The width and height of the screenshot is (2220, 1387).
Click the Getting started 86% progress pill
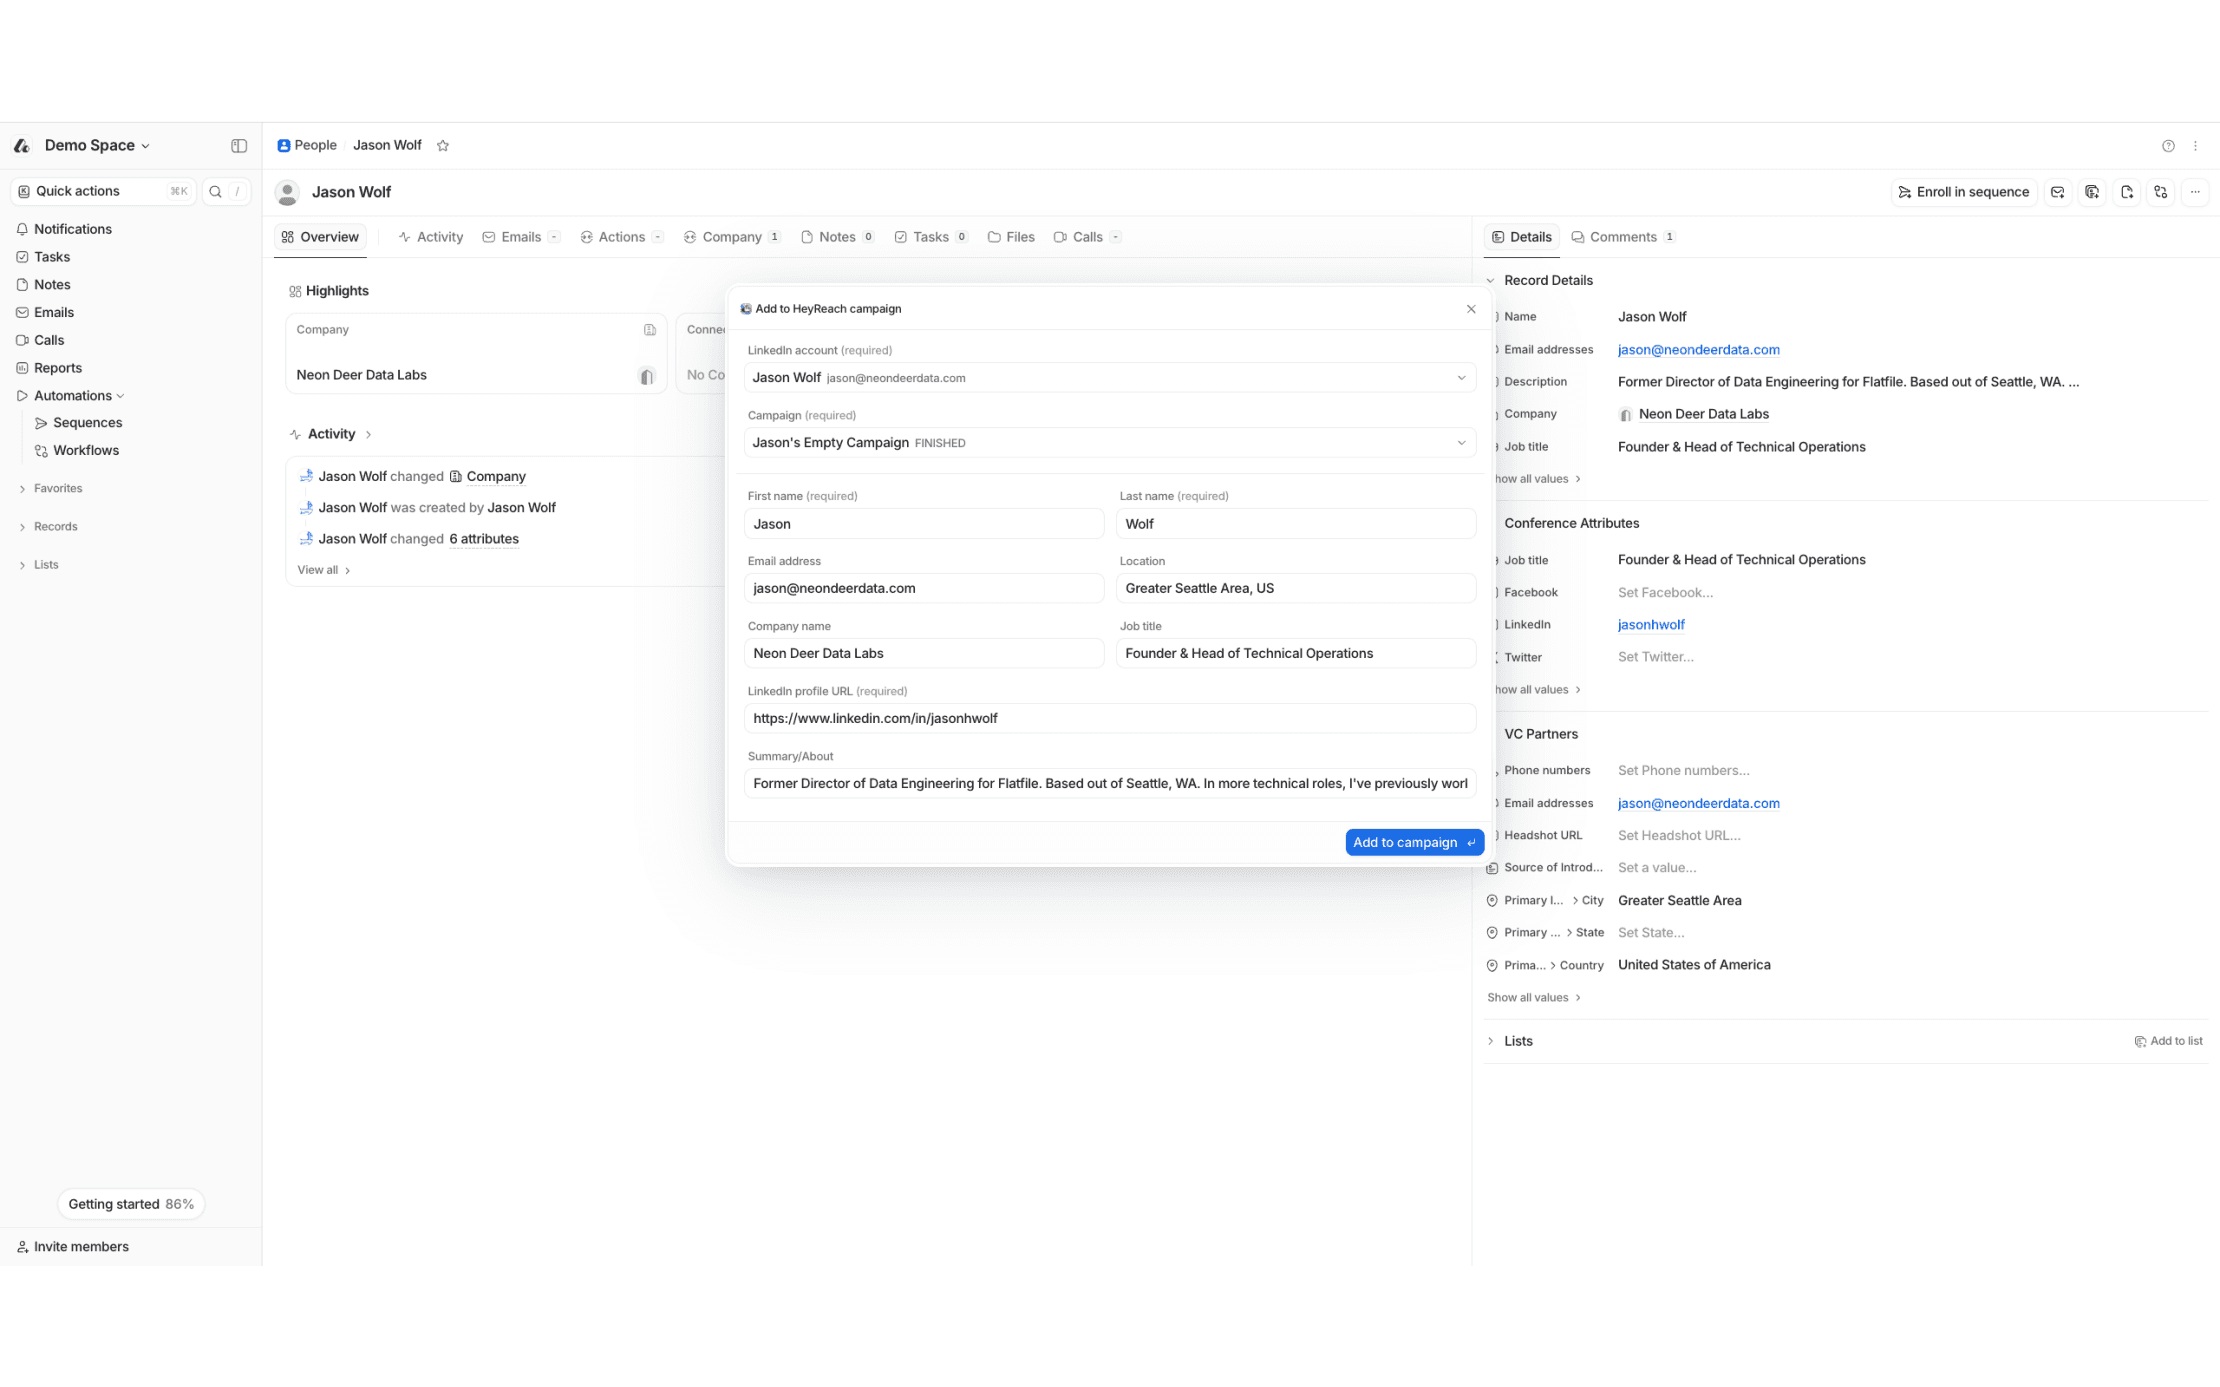(x=130, y=1204)
